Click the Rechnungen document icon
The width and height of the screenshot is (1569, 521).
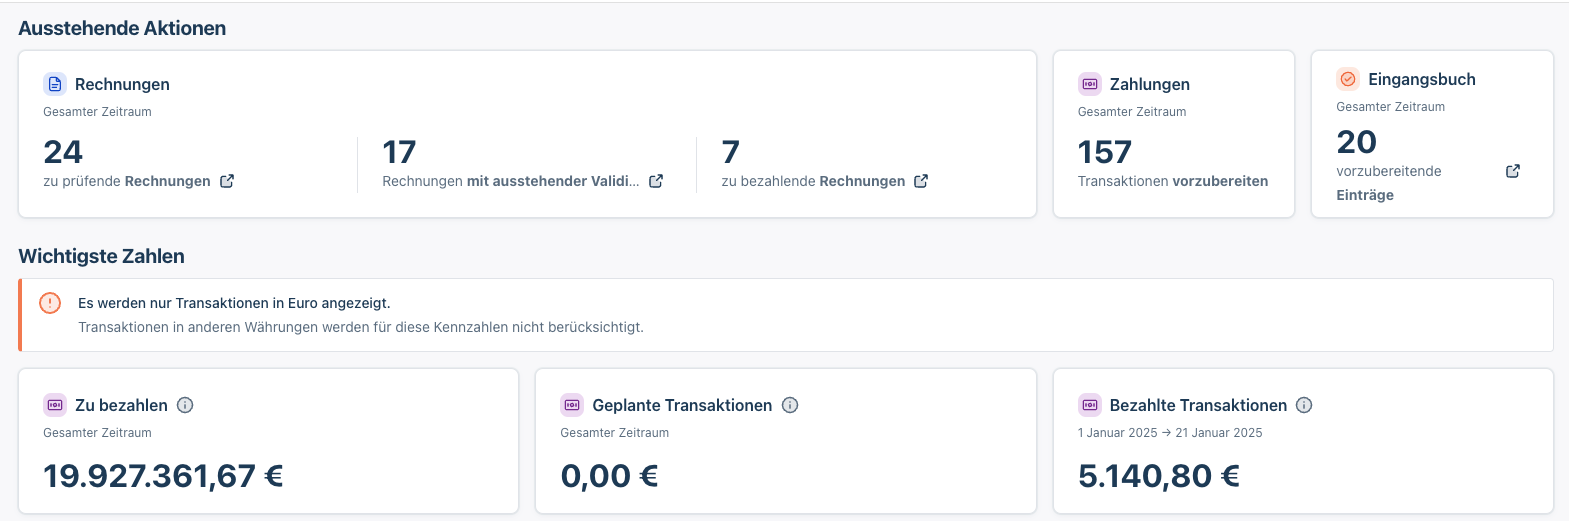pyautogui.click(x=55, y=84)
